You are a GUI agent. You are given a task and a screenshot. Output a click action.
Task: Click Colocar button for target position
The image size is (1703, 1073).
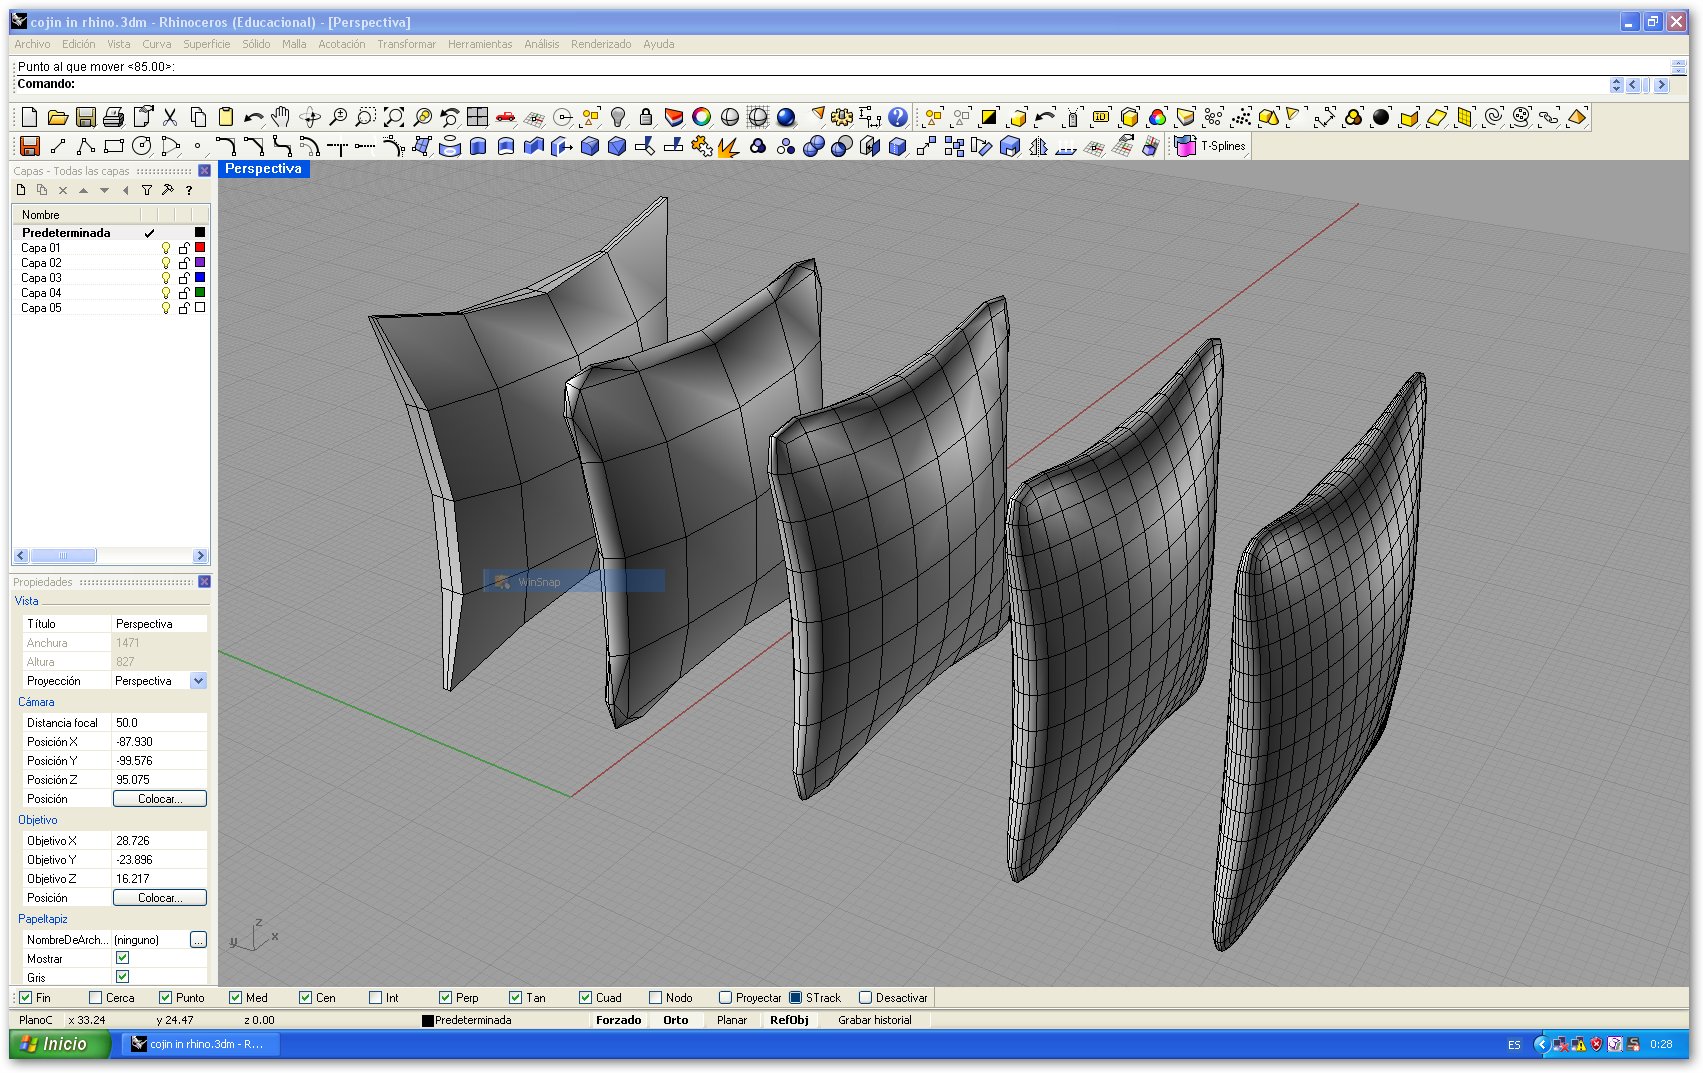[x=160, y=898]
